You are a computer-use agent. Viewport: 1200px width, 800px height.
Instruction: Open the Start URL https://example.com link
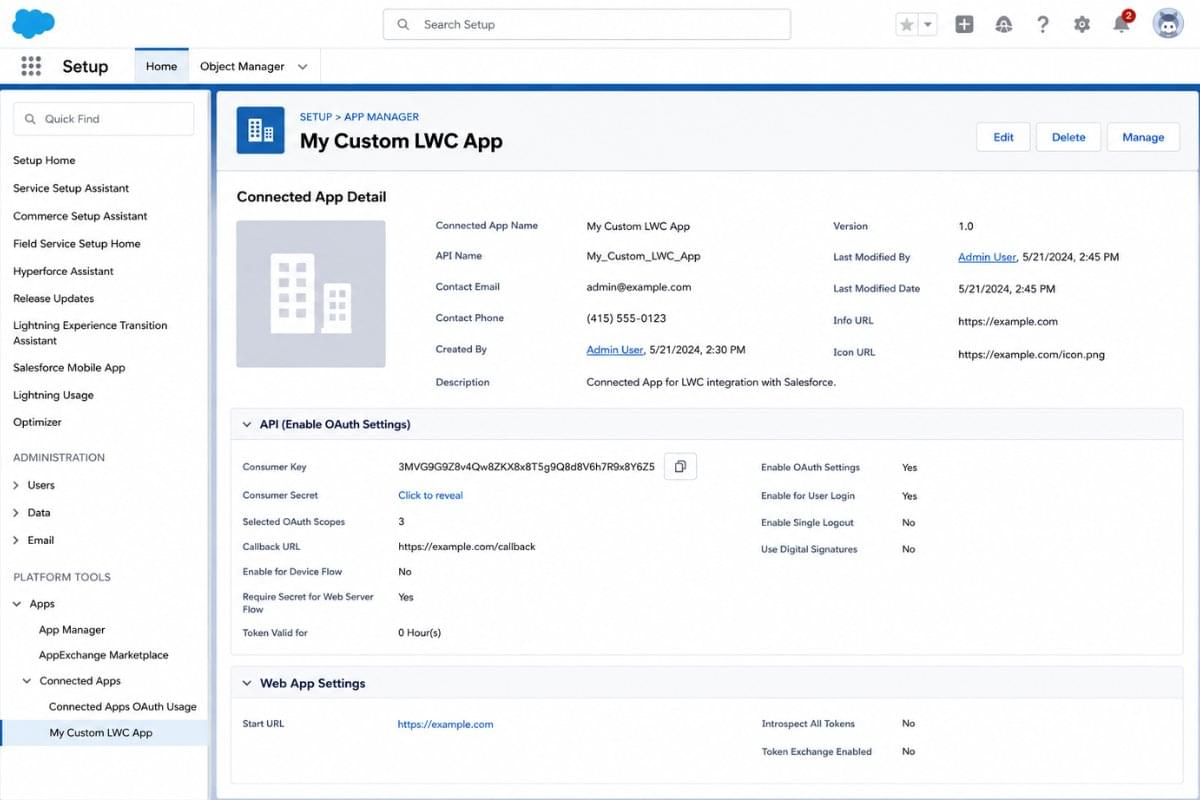click(x=445, y=724)
